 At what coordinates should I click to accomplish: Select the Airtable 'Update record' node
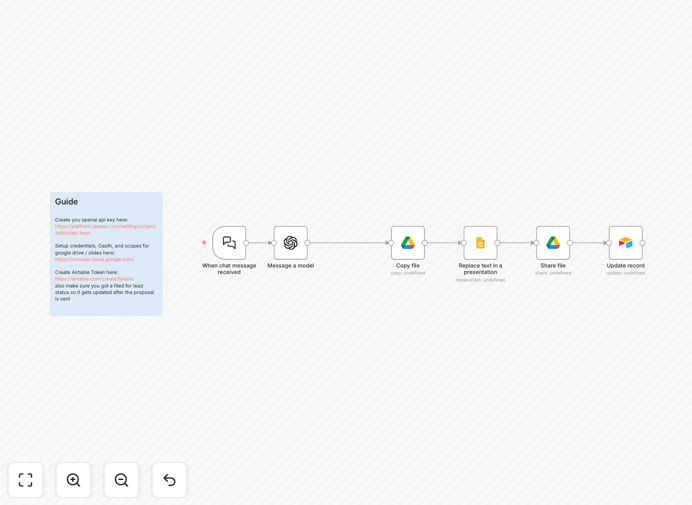pos(626,243)
